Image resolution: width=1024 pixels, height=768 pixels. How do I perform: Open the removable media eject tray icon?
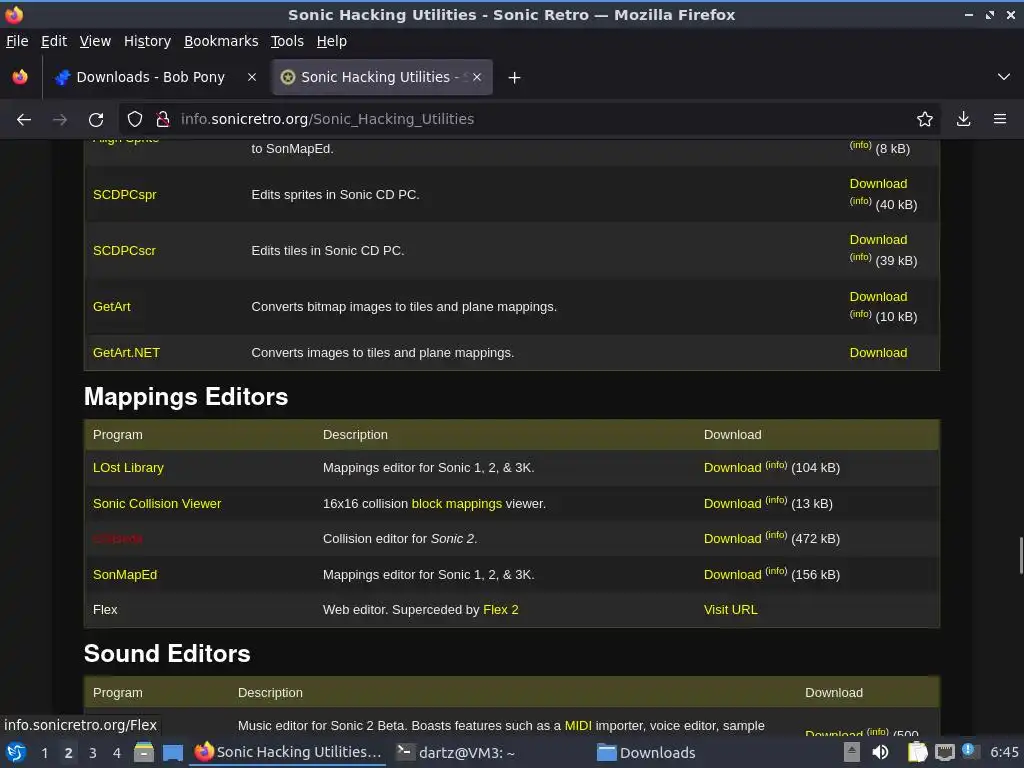[852, 752]
